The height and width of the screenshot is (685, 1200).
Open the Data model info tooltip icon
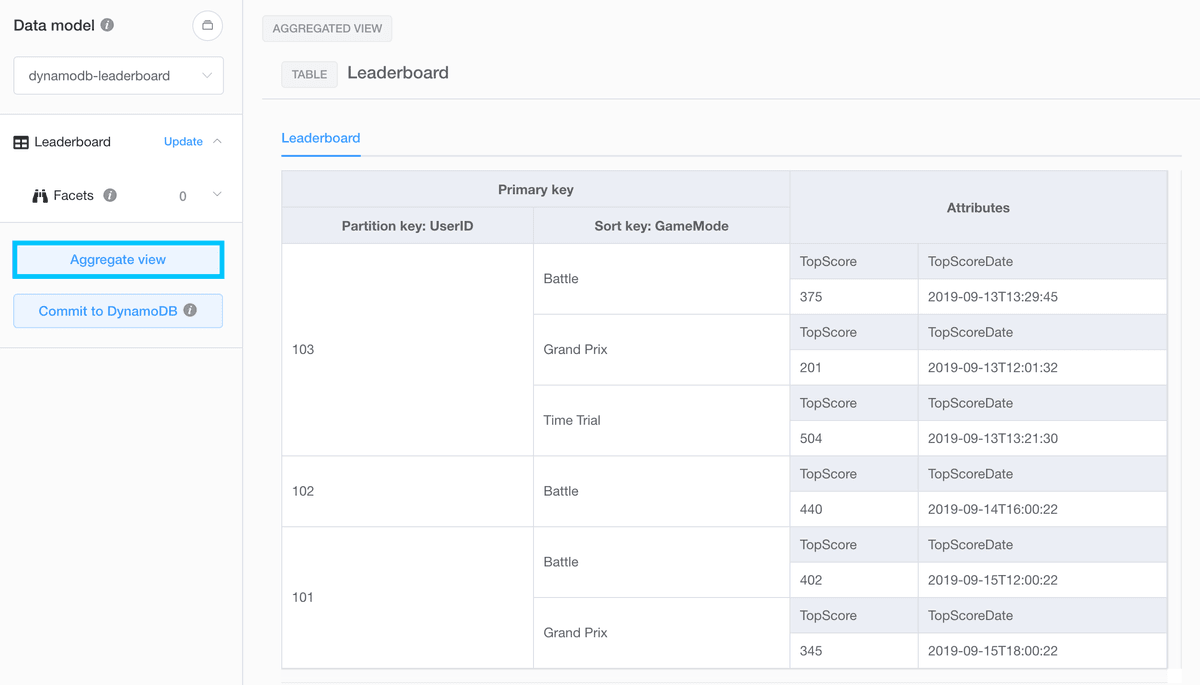pyautogui.click(x=110, y=25)
